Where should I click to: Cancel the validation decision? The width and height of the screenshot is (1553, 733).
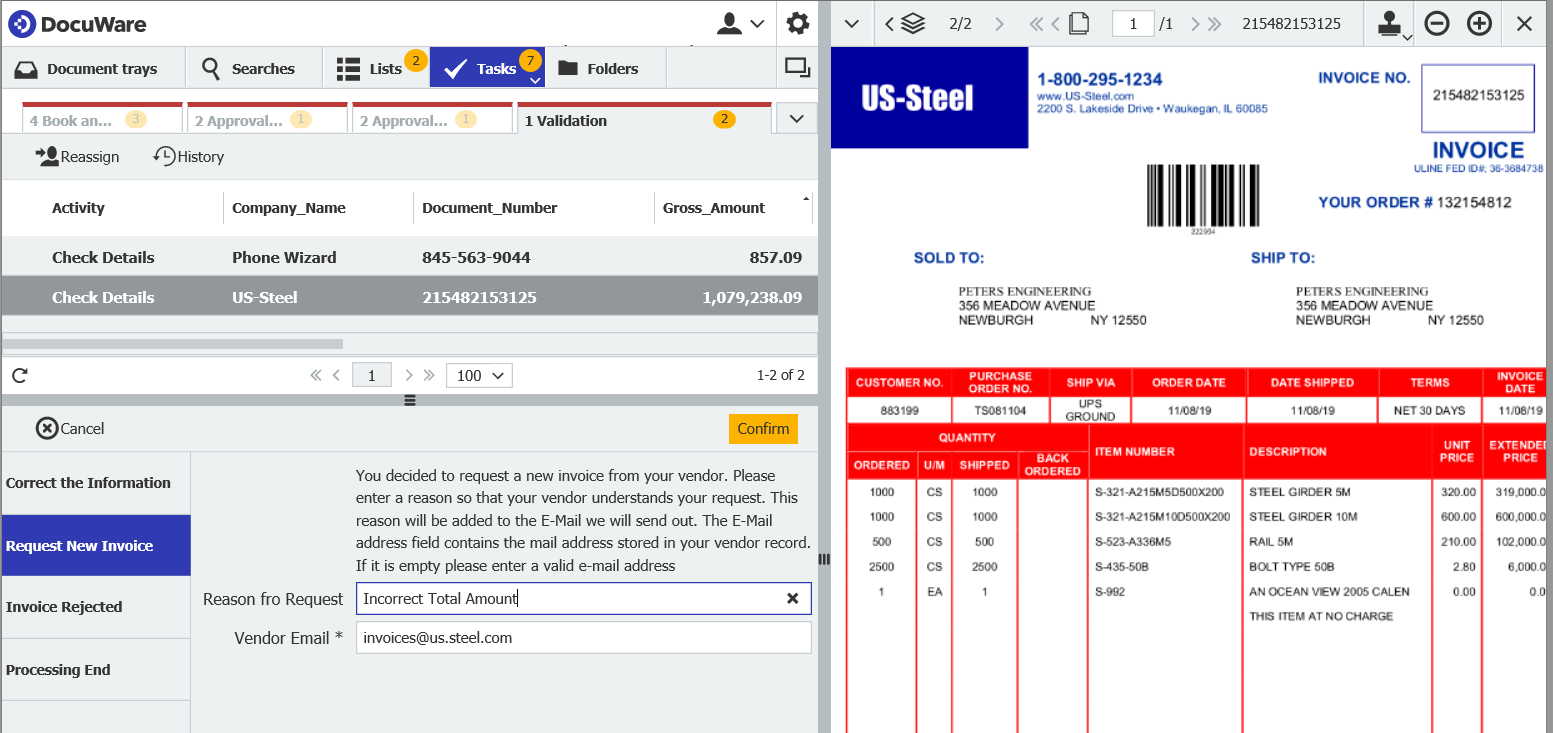pos(70,428)
